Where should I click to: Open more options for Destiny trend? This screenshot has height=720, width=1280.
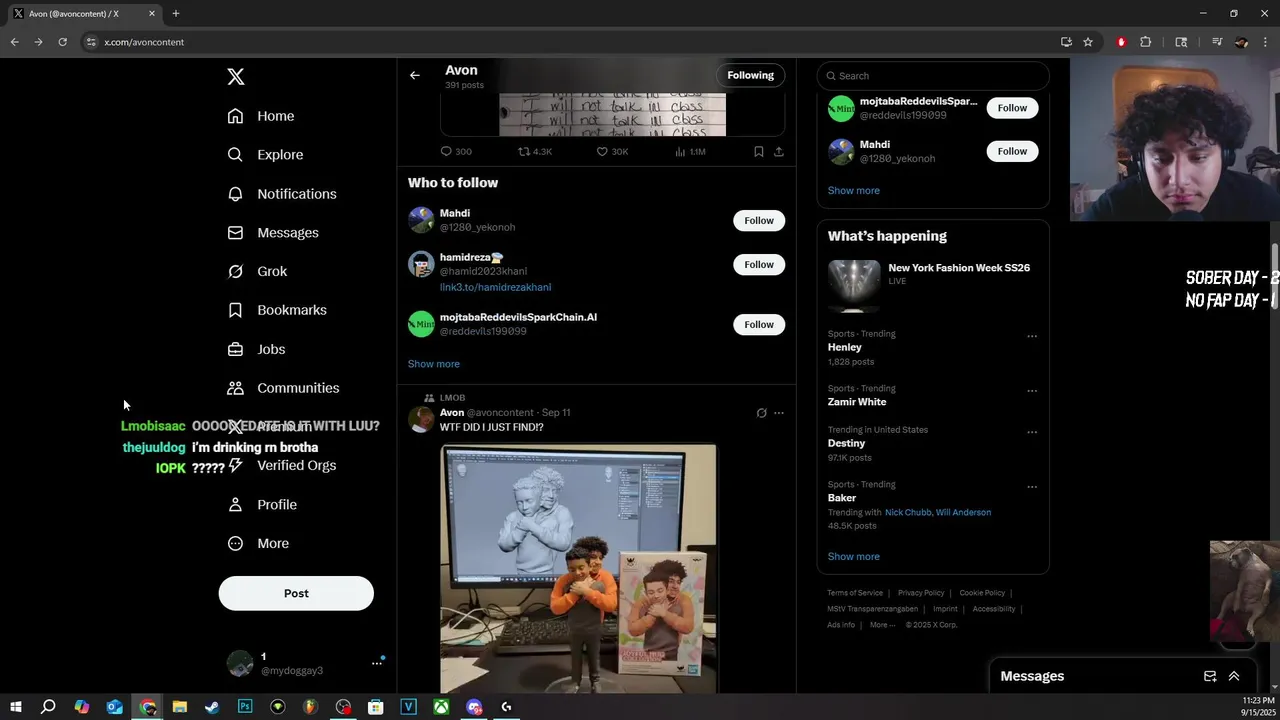(x=1032, y=432)
